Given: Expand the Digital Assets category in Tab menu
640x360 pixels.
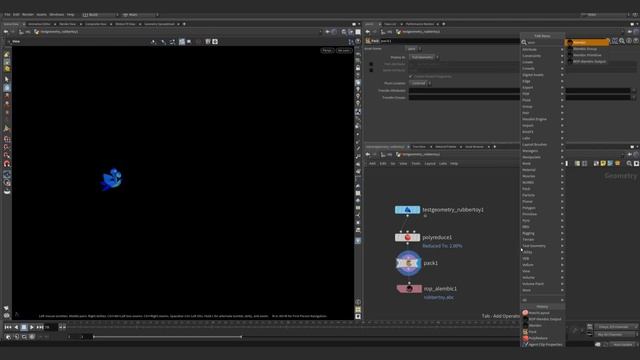Looking at the screenshot, I should [x=542, y=75].
